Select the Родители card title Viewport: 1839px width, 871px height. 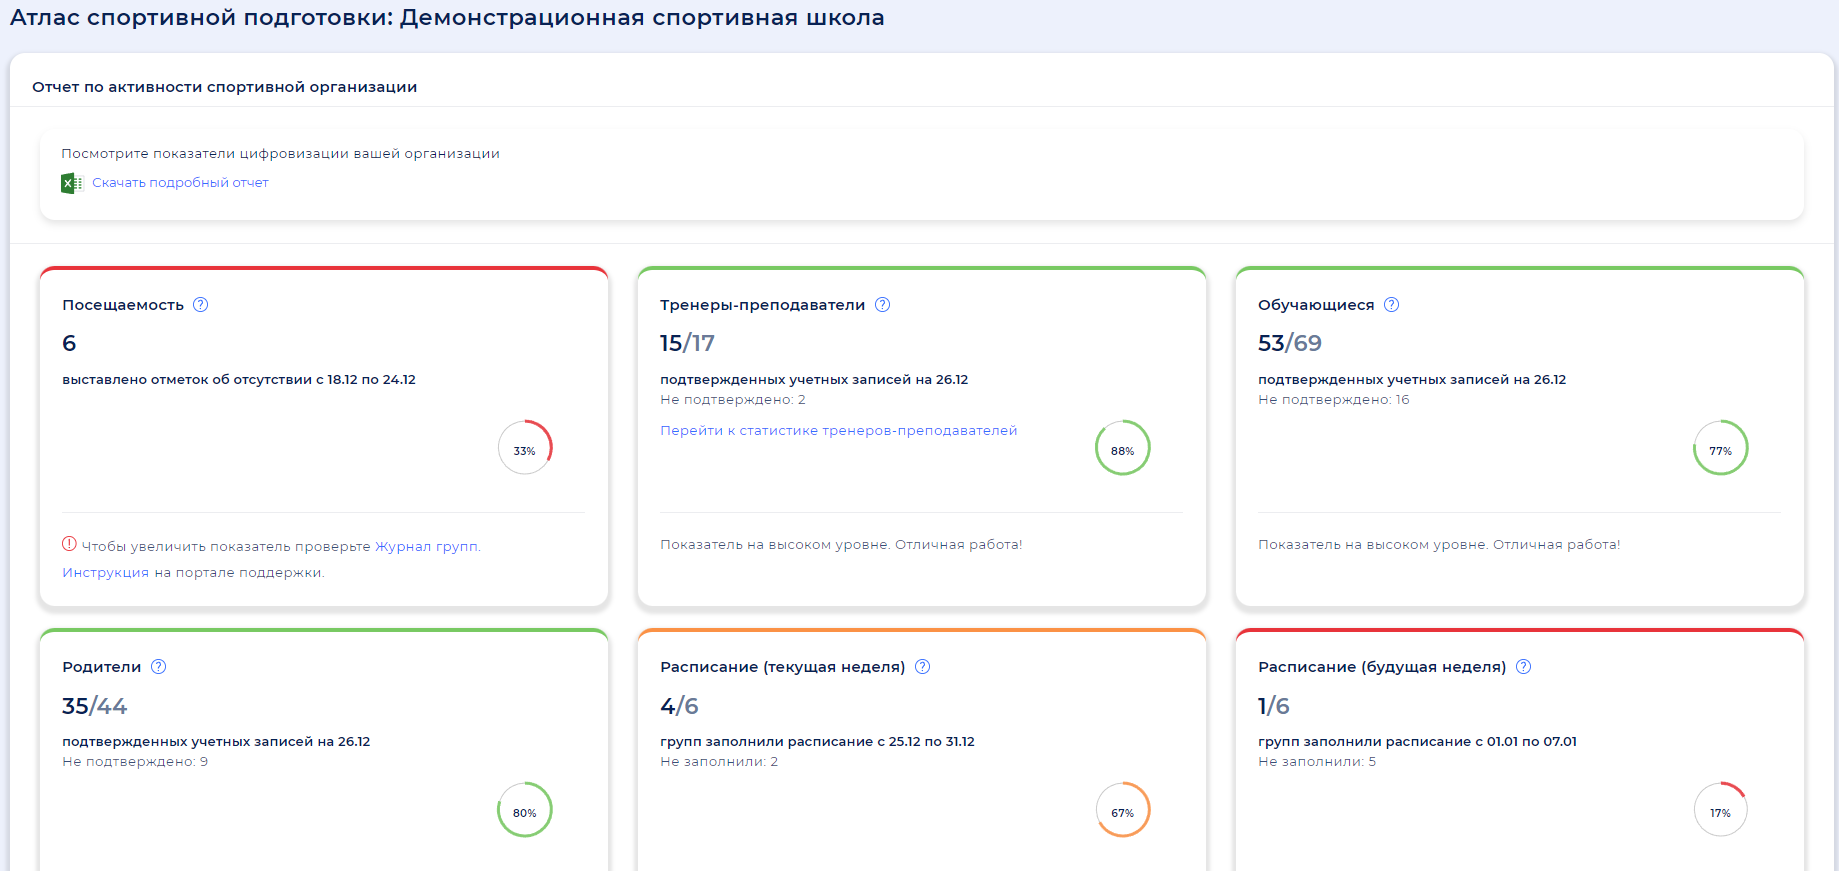pos(101,667)
